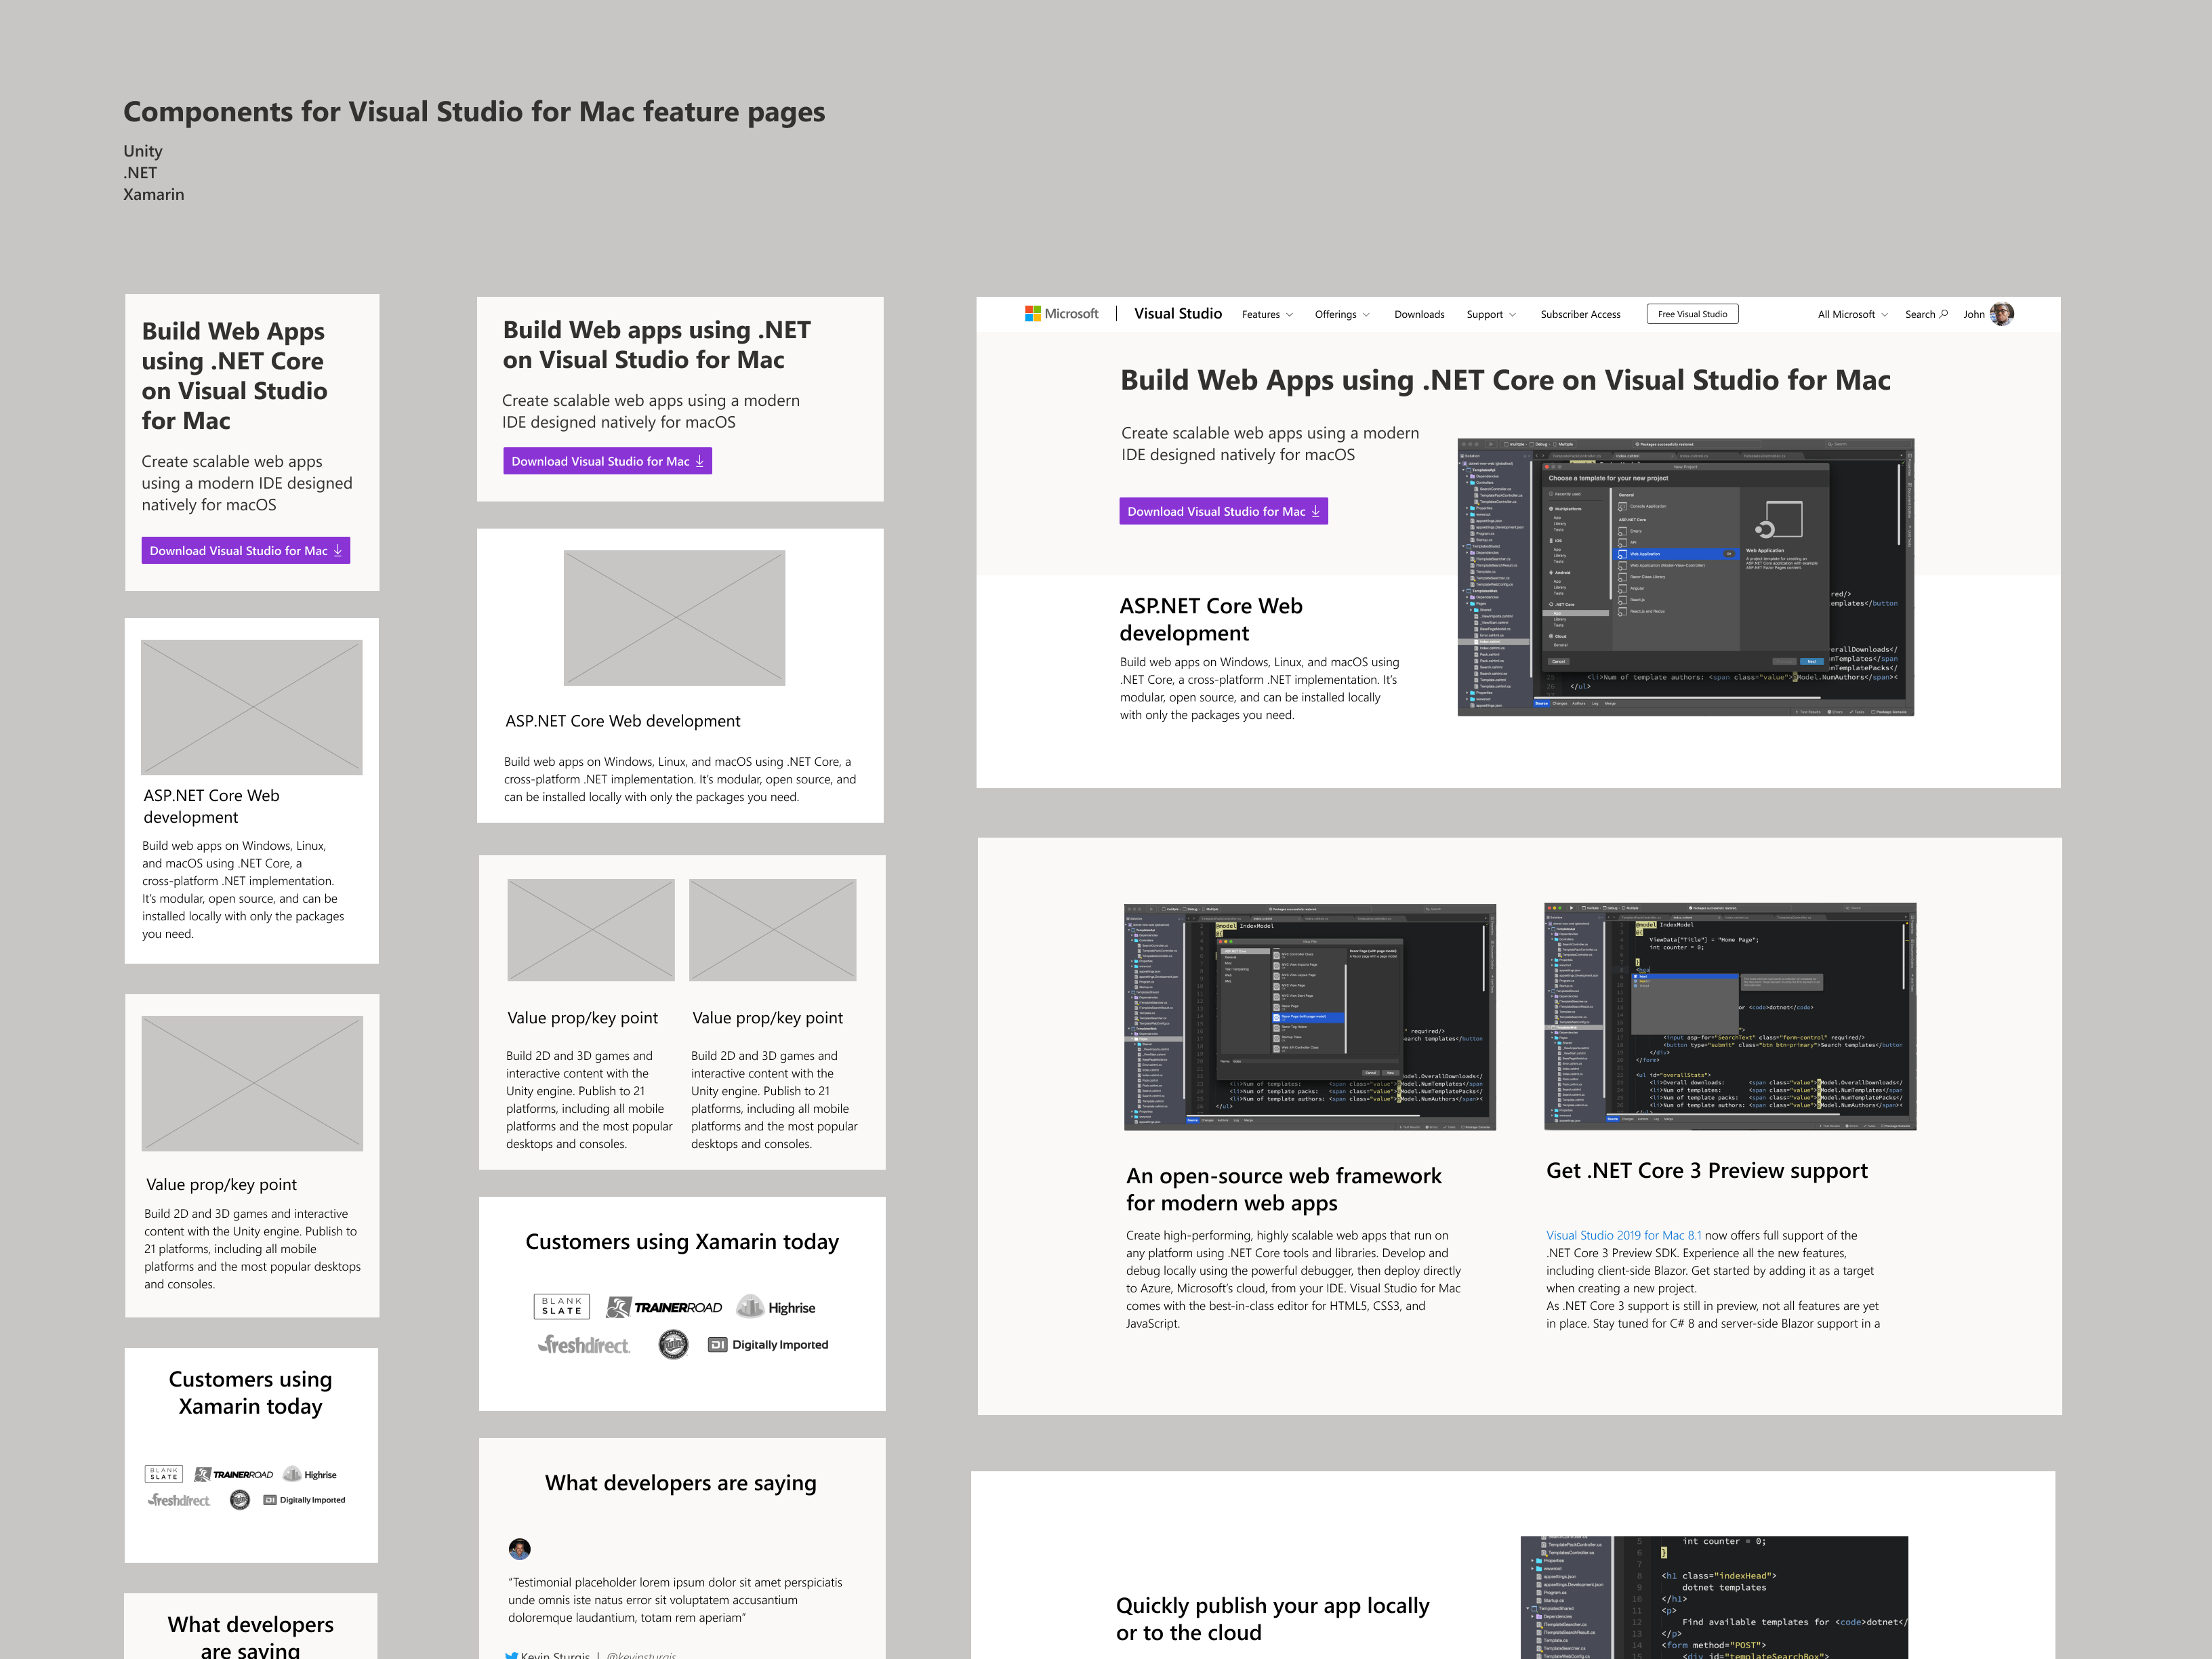Expand the Support dropdown in navigation
Viewport: 2212px width, 1659px height.
point(1491,314)
